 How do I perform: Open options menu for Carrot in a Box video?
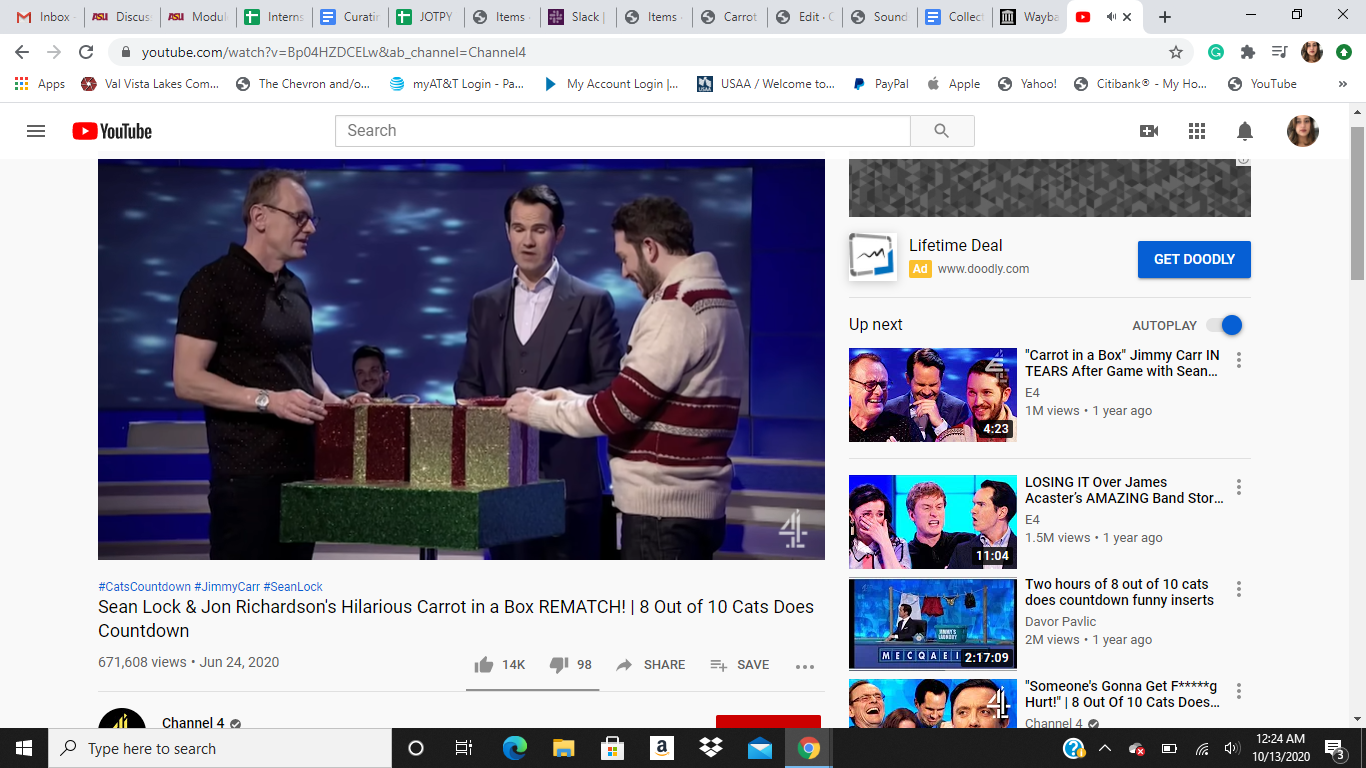(x=1239, y=360)
